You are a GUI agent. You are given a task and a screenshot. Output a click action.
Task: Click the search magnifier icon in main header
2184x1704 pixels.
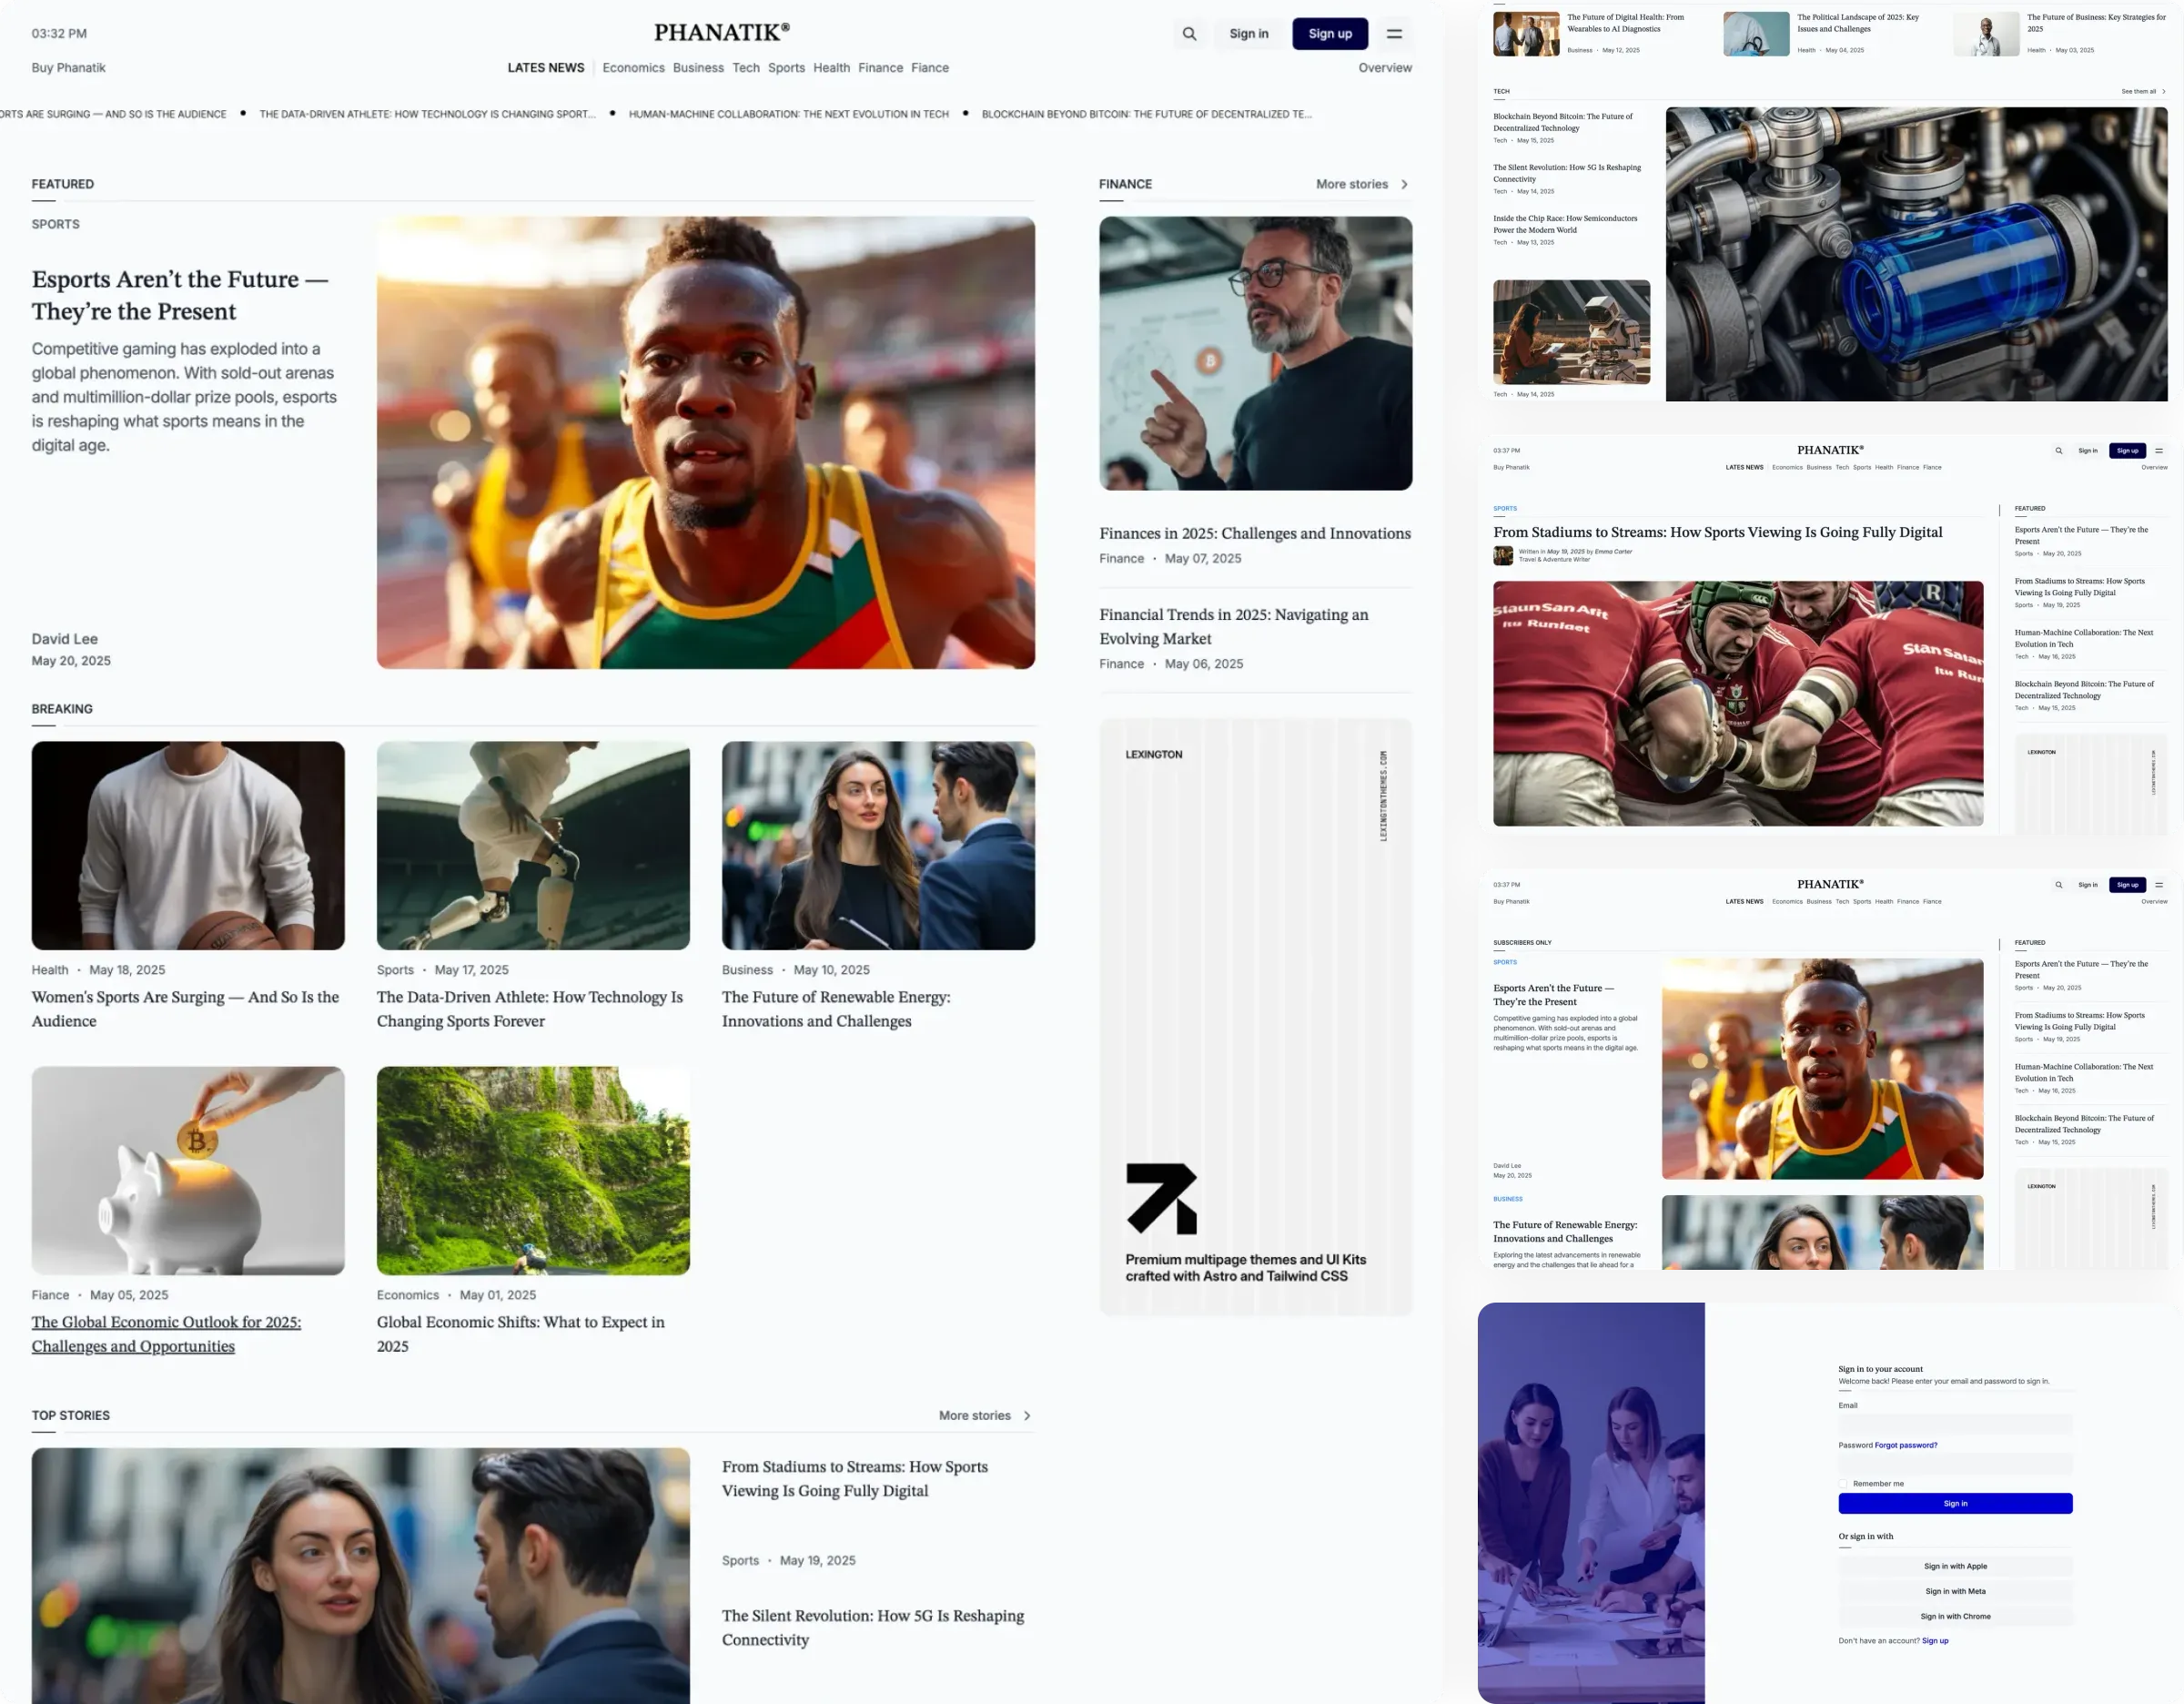[x=1189, y=33]
